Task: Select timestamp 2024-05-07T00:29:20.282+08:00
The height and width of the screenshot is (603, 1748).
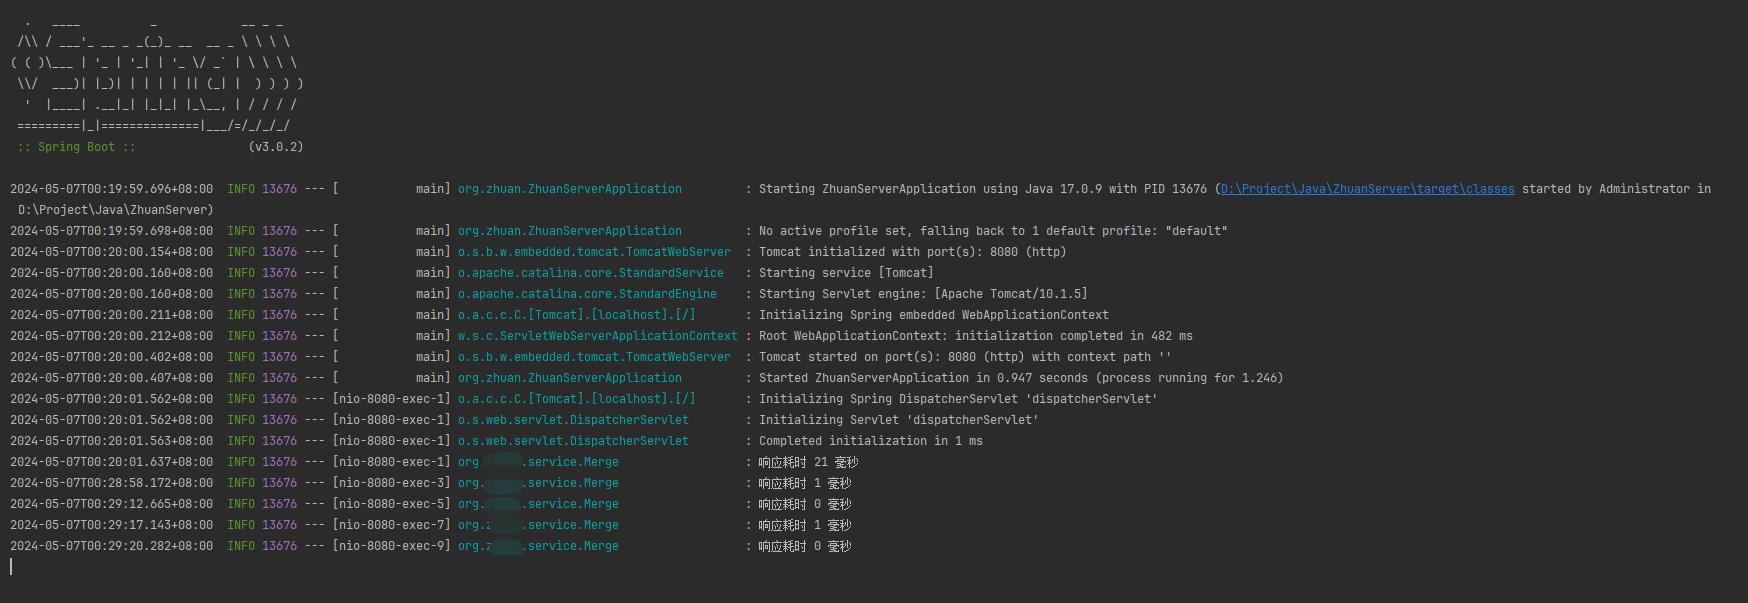Action: 111,546
